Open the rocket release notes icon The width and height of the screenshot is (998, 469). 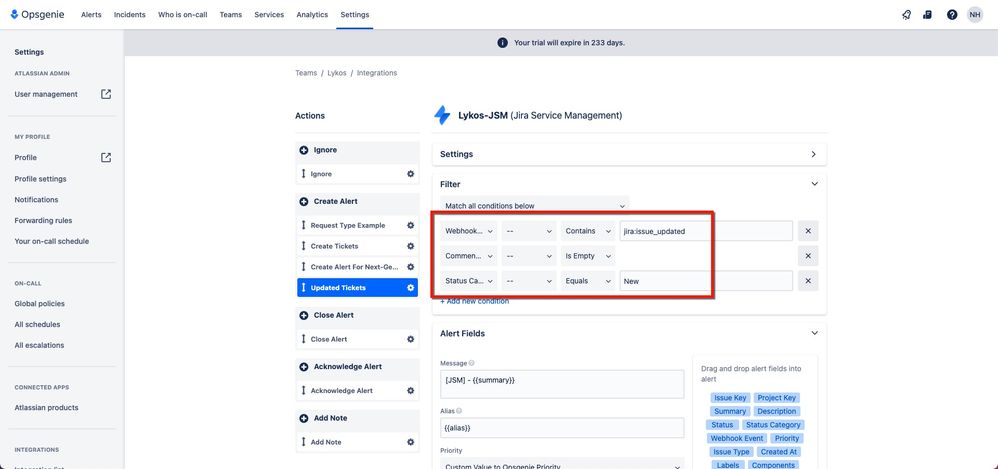(x=906, y=15)
